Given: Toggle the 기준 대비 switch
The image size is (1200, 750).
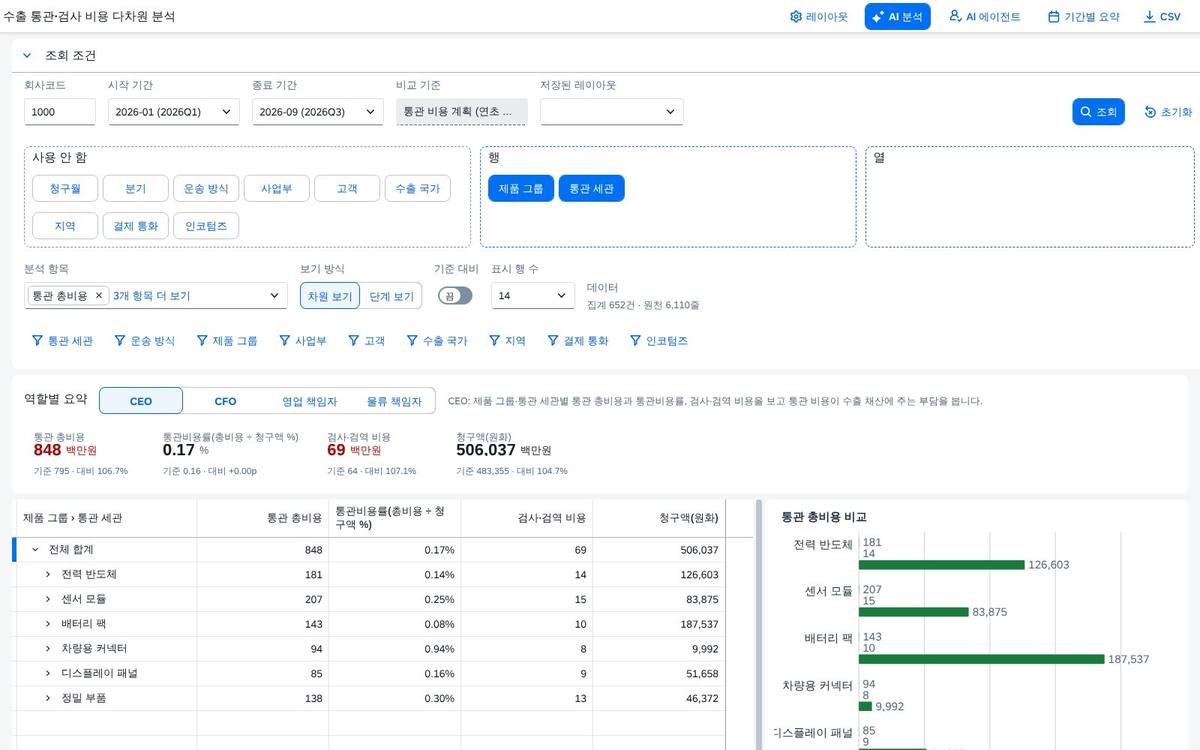Looking at the screenshot, I should pos(455,296).
